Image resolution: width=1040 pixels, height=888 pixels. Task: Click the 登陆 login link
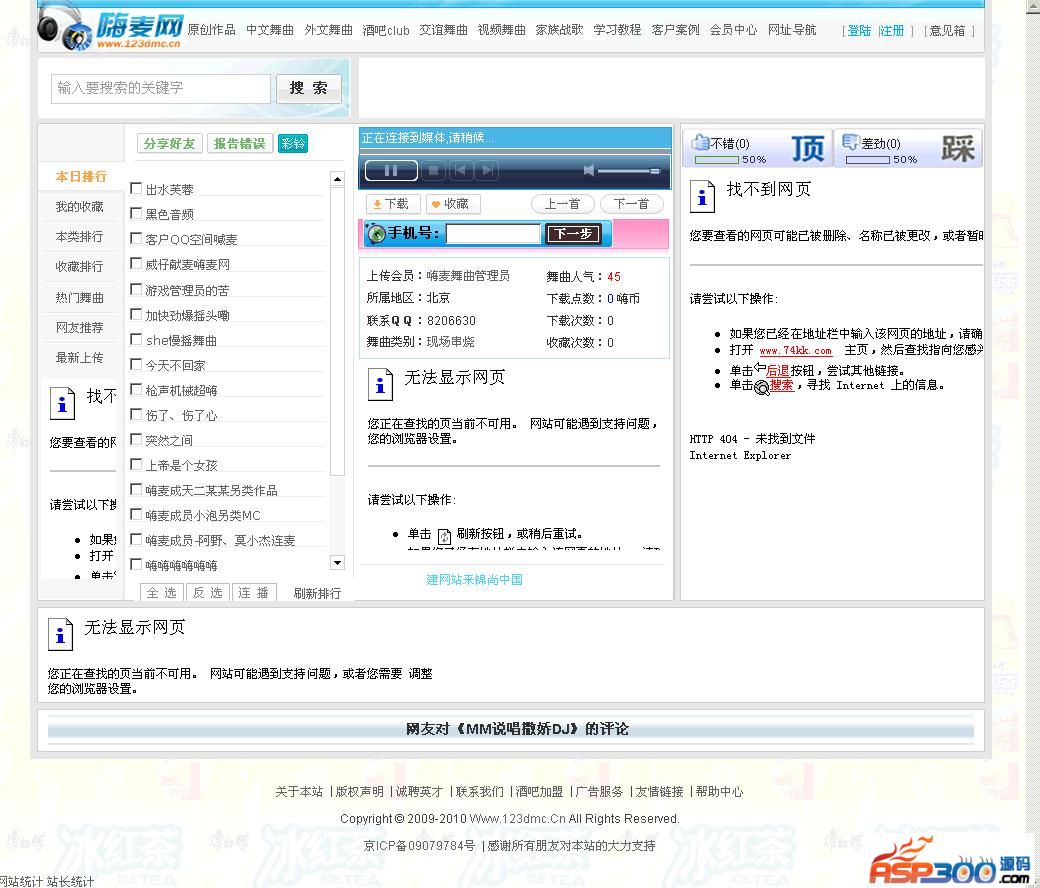(859, 31)
